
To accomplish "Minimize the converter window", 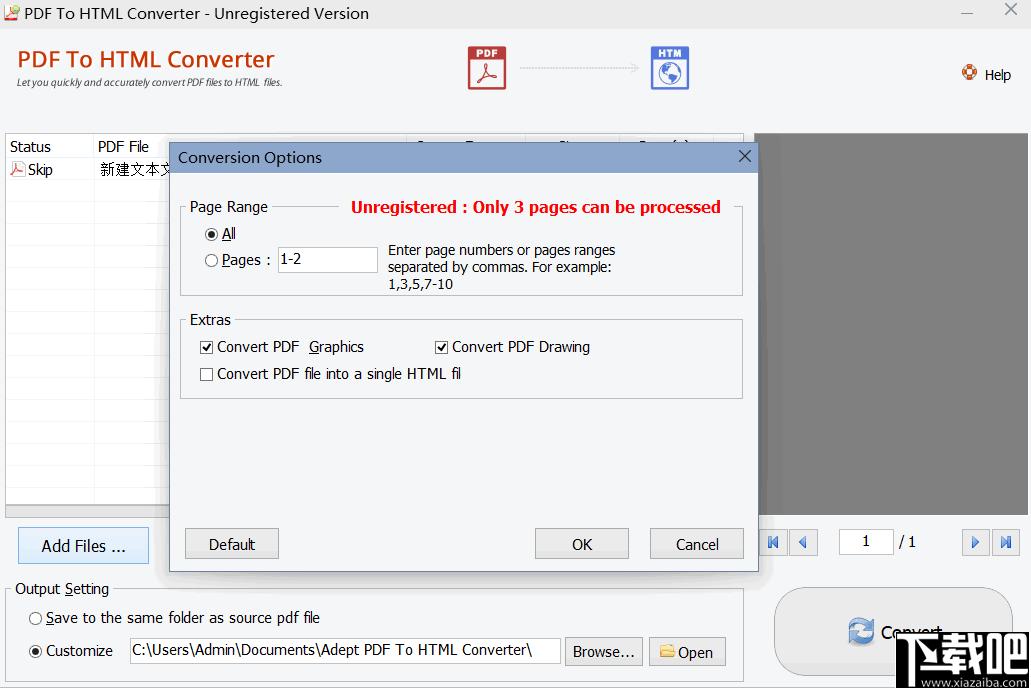I will tap(967, 12).
